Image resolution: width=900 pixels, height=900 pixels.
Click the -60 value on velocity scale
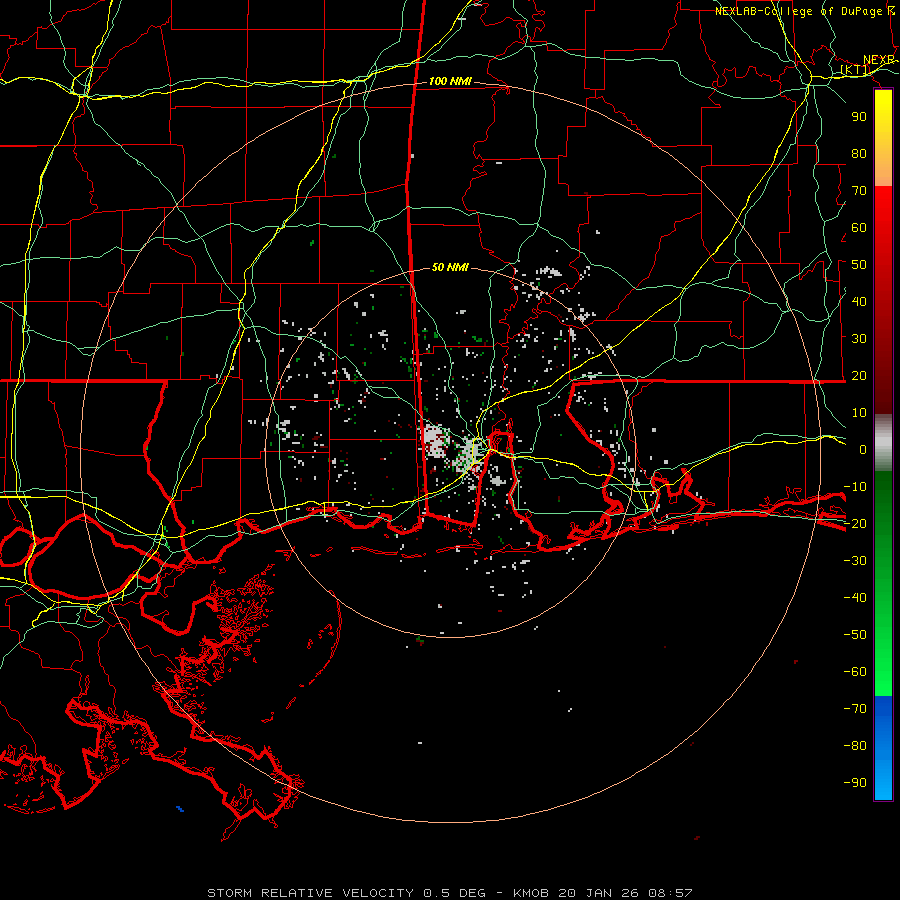click(855, 672)
